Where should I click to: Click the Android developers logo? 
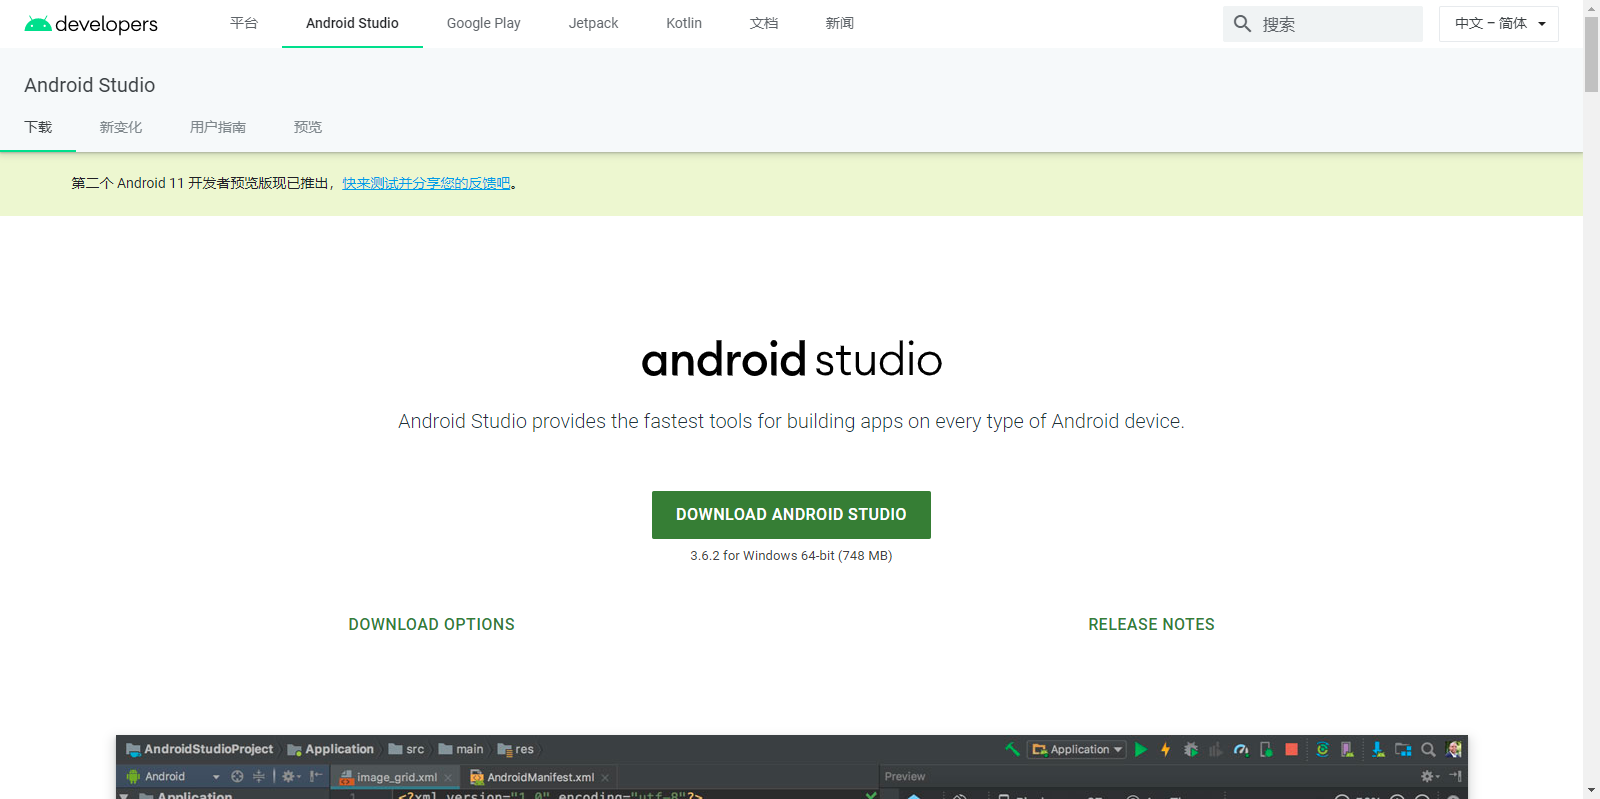(91, 24)
